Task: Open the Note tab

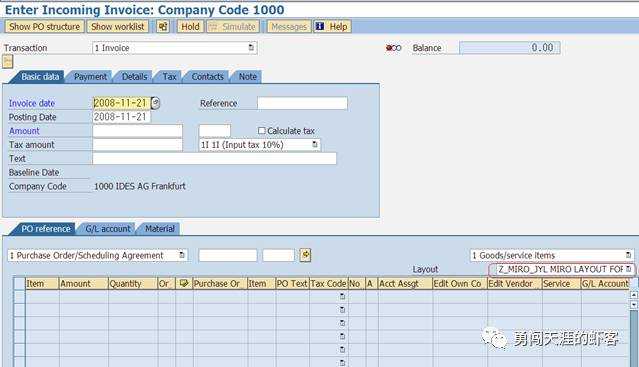Action: pos(248,77)
